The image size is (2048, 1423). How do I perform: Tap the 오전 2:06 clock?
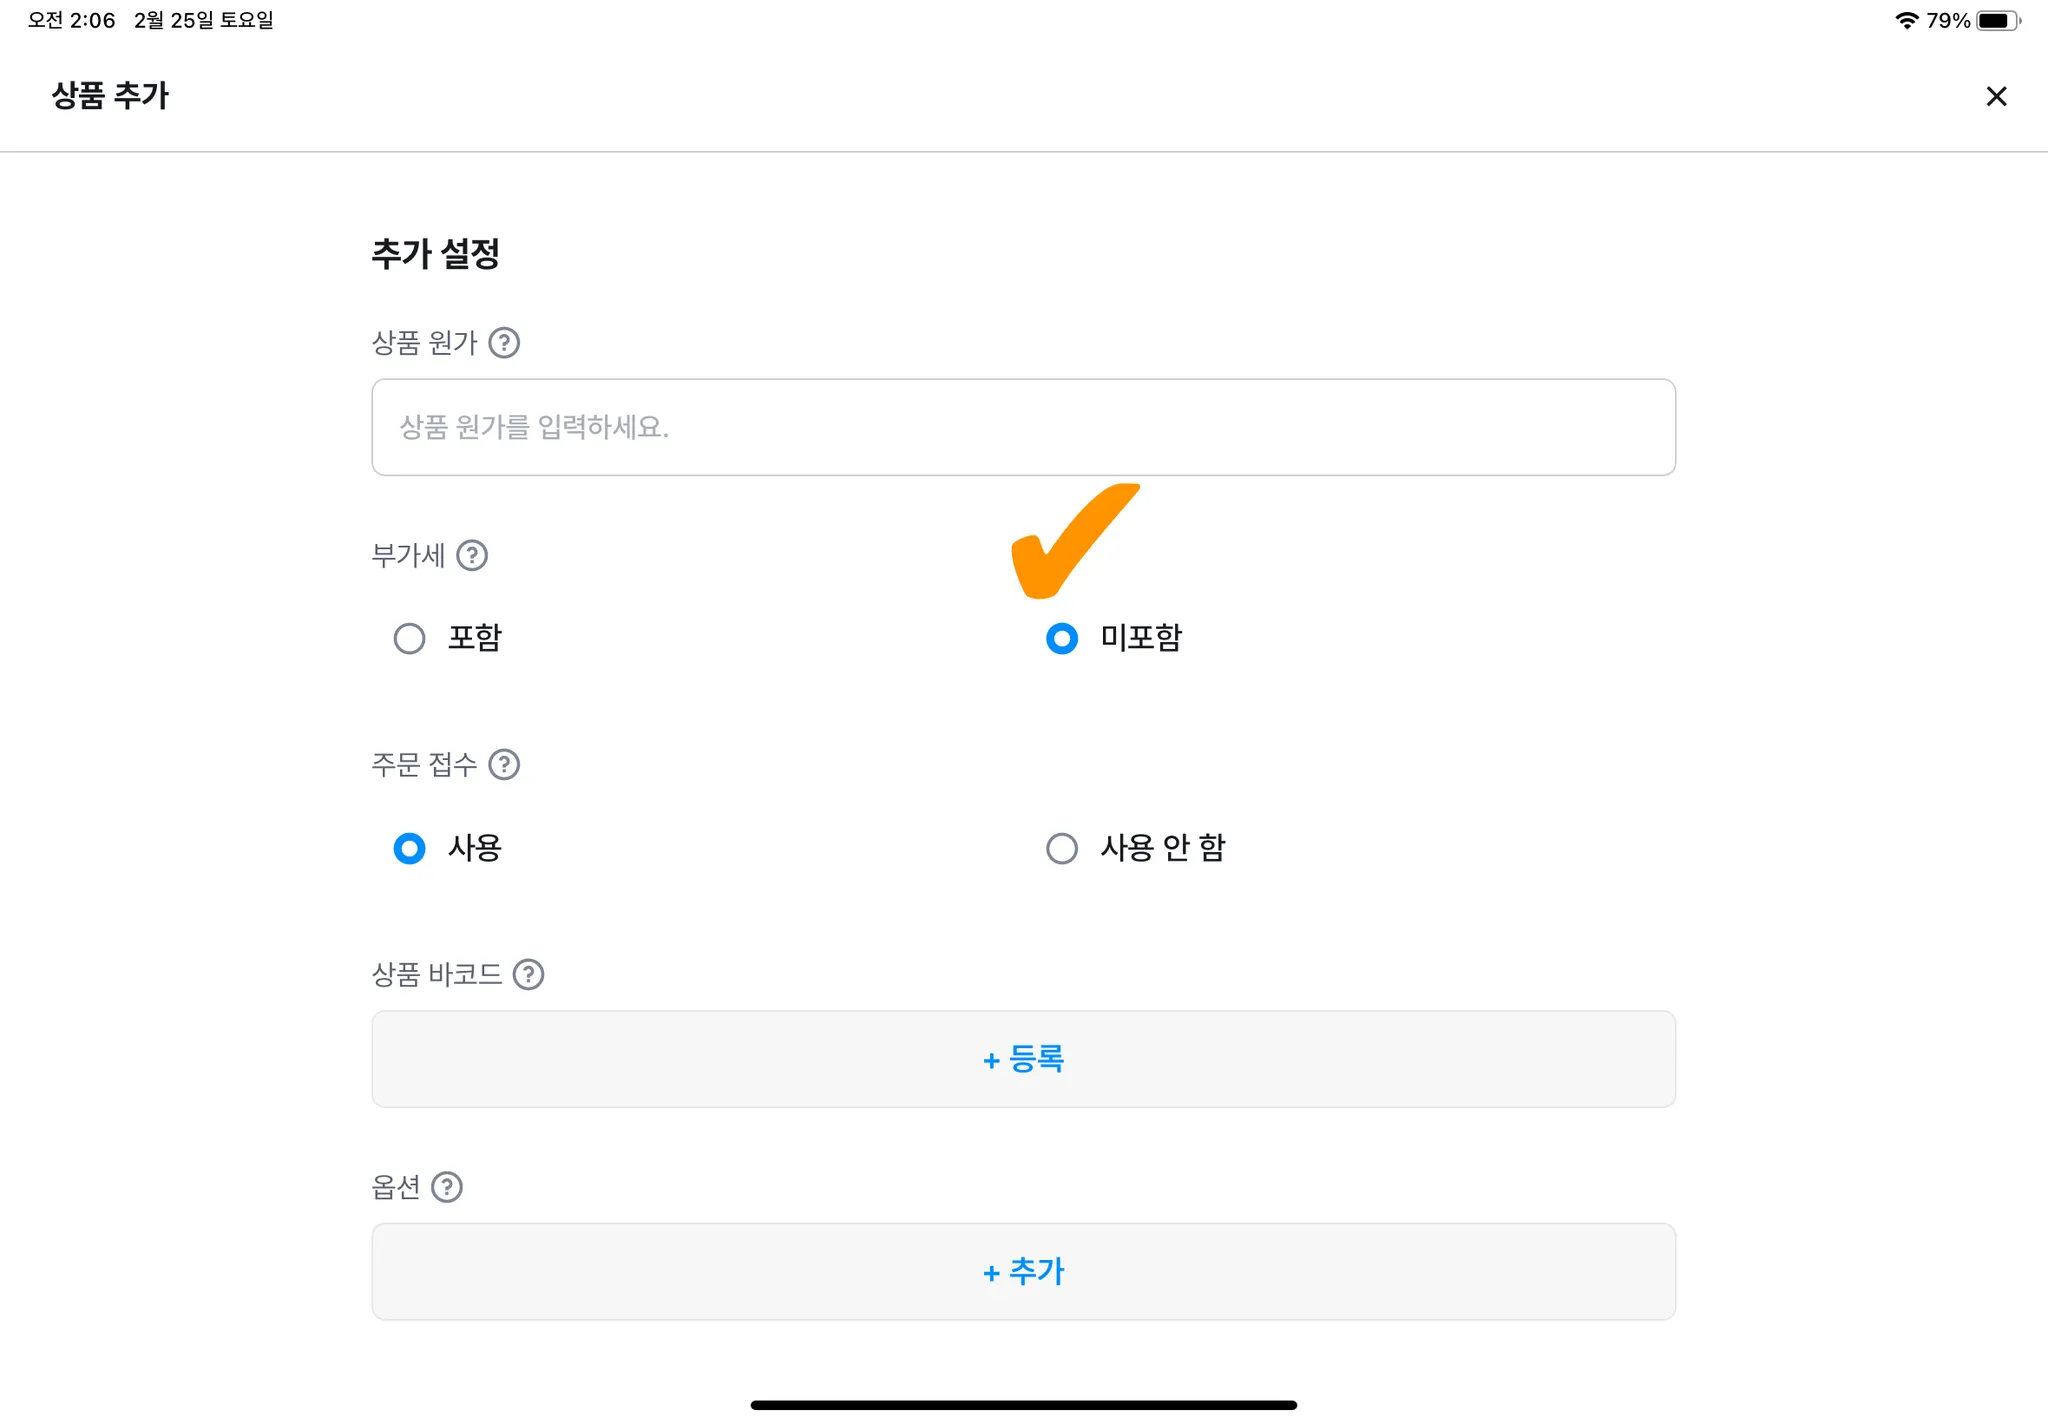[72, 20]
